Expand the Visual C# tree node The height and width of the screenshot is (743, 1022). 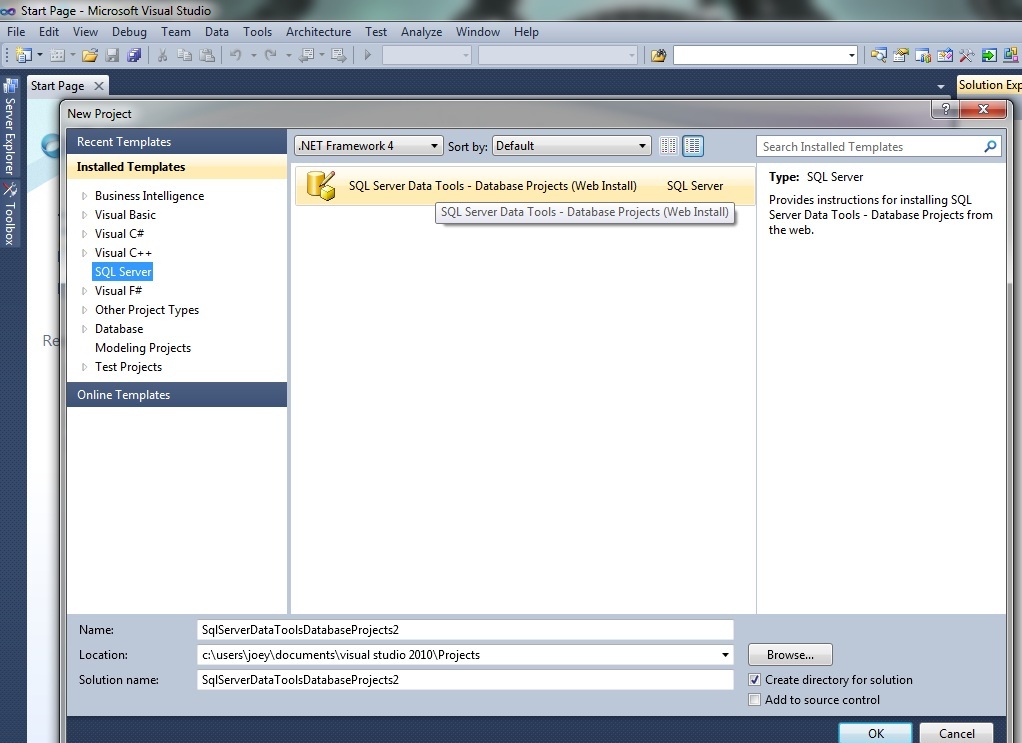(84, 233)
